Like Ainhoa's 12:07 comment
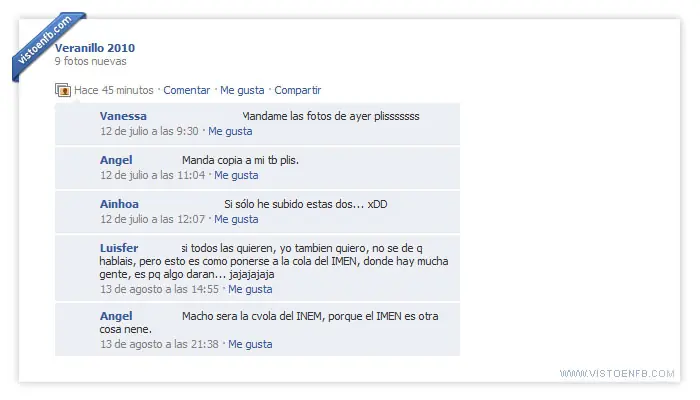The height and width of the screenshot is (400, 700). pyautogui.click(x=236, y=219)
